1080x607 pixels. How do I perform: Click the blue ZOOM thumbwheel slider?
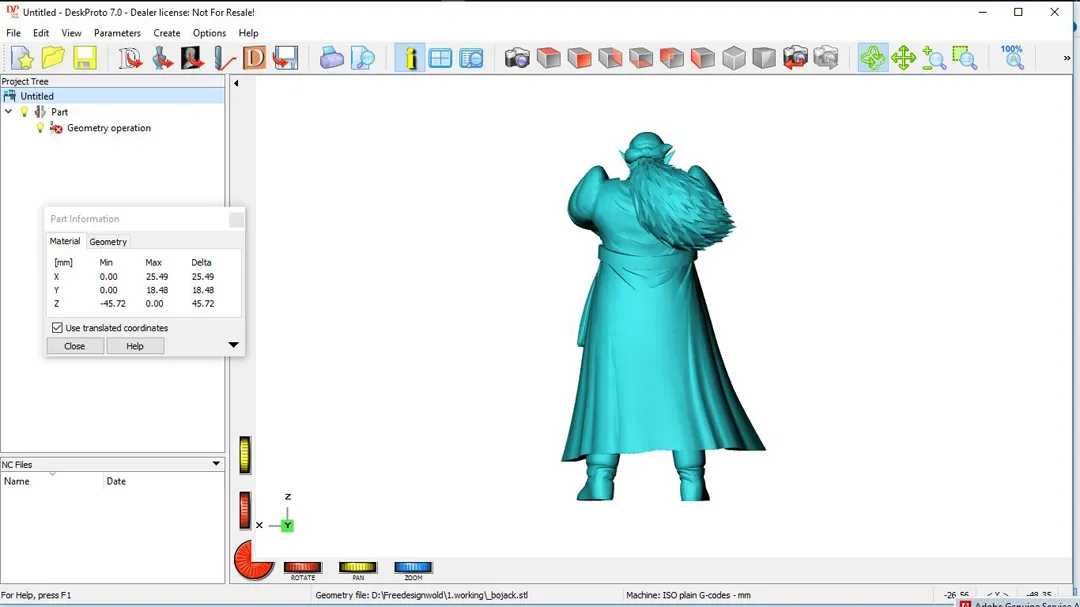point(413,568)
